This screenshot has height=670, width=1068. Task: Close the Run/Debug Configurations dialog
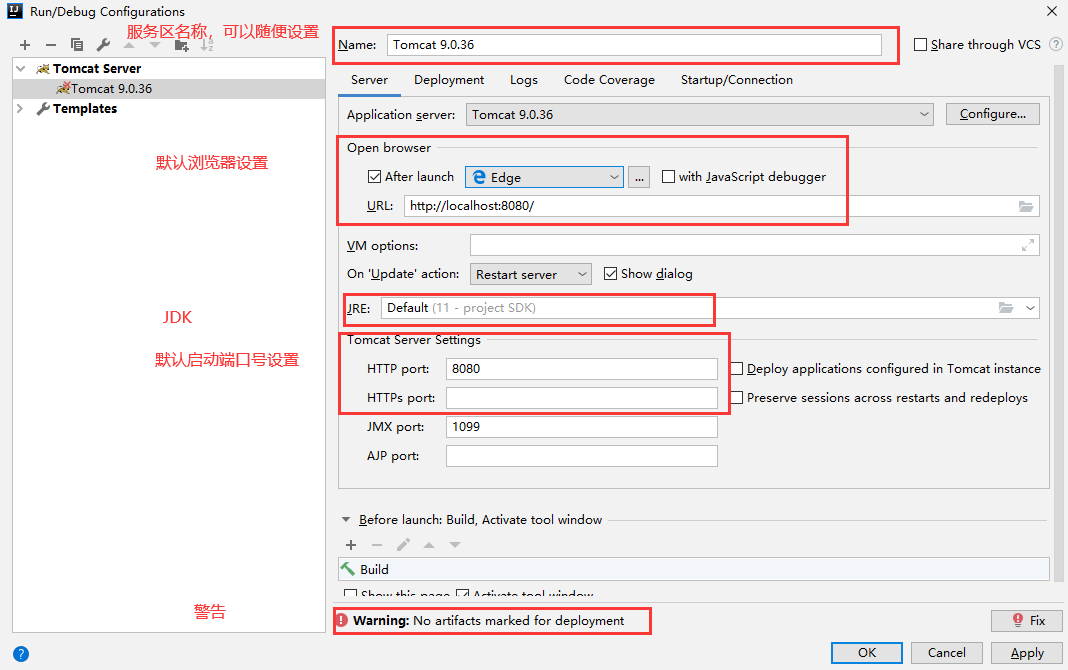(1052, 11)
